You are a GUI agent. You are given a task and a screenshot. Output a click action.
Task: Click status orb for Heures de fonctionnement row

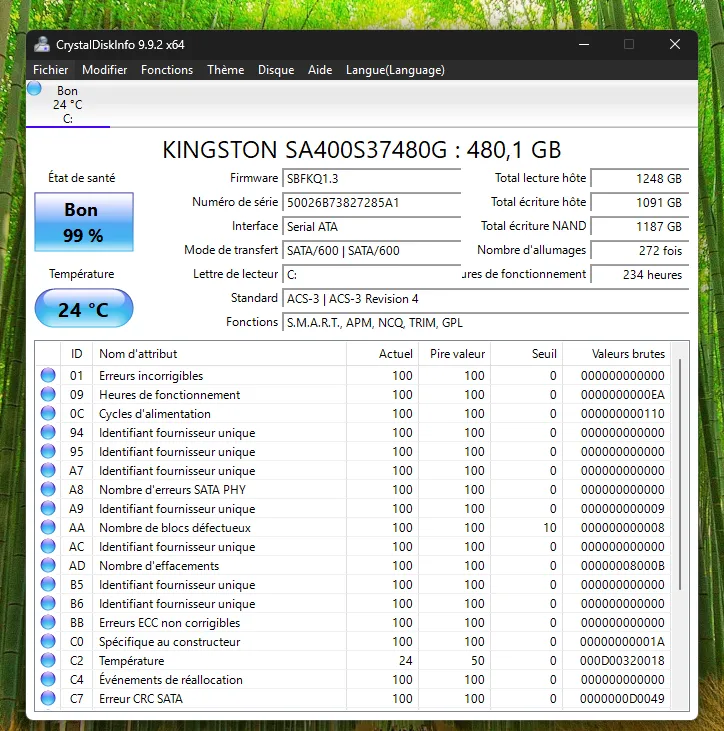pyautogui.click(x=48, y=394)
